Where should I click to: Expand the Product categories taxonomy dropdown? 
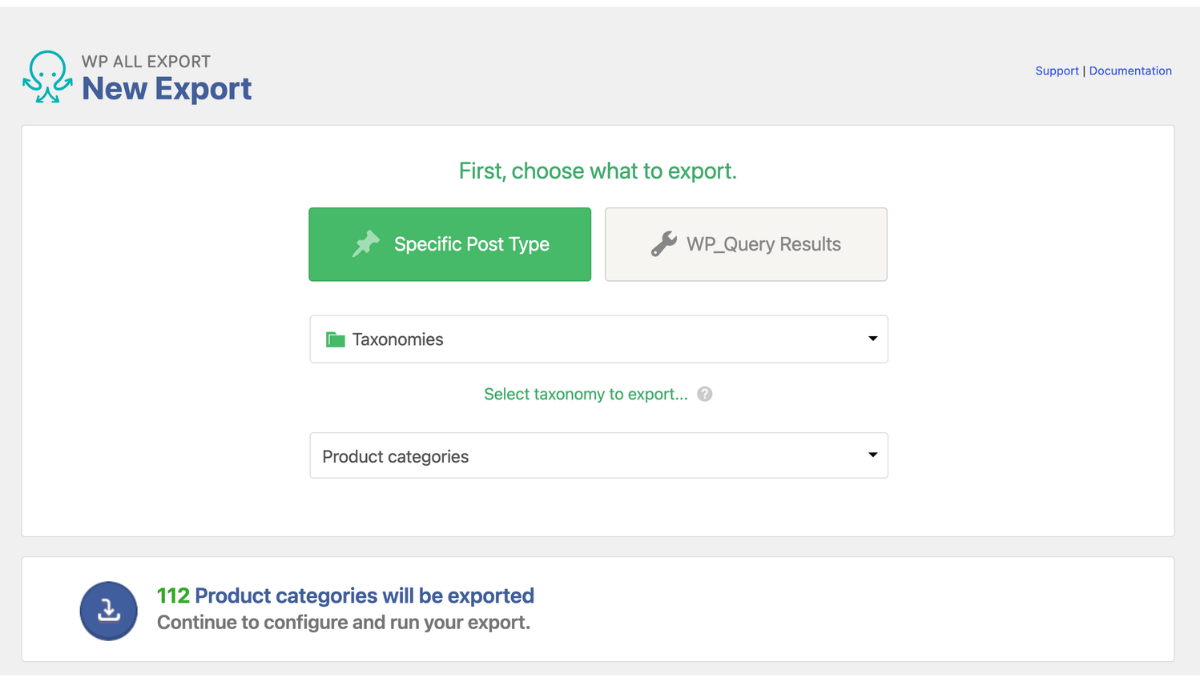pyautogui.click(x=599, y=456)
